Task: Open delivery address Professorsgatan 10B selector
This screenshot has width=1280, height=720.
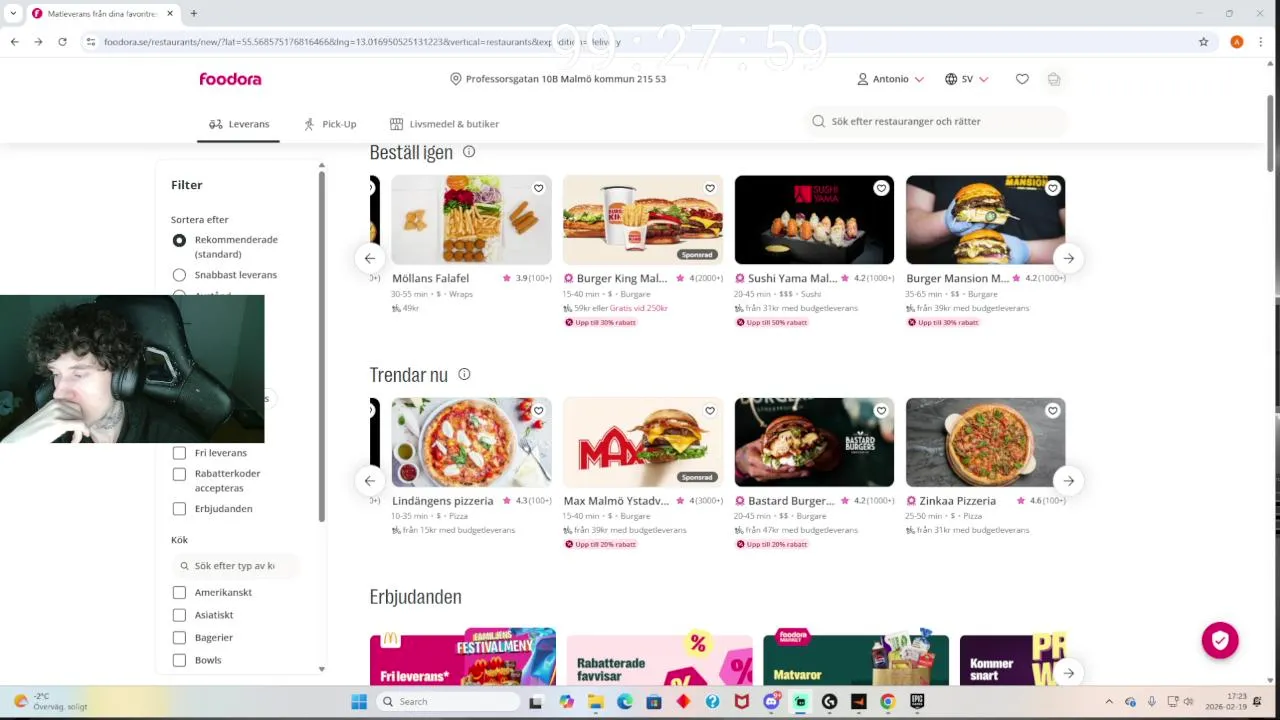Action: click(558, 79)
